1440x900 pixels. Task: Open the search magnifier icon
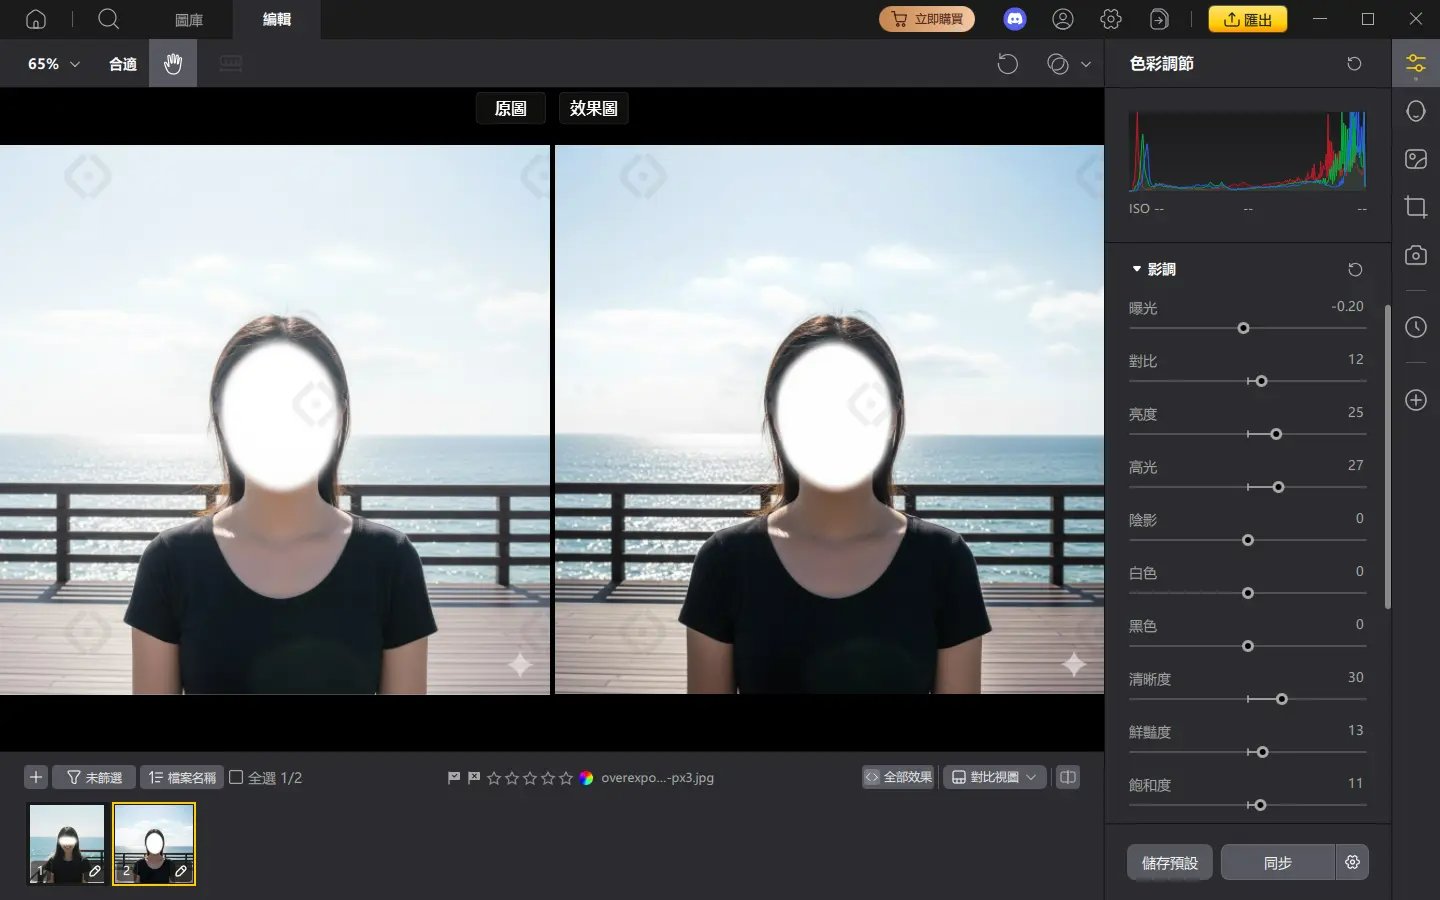[x=109, y=19]
